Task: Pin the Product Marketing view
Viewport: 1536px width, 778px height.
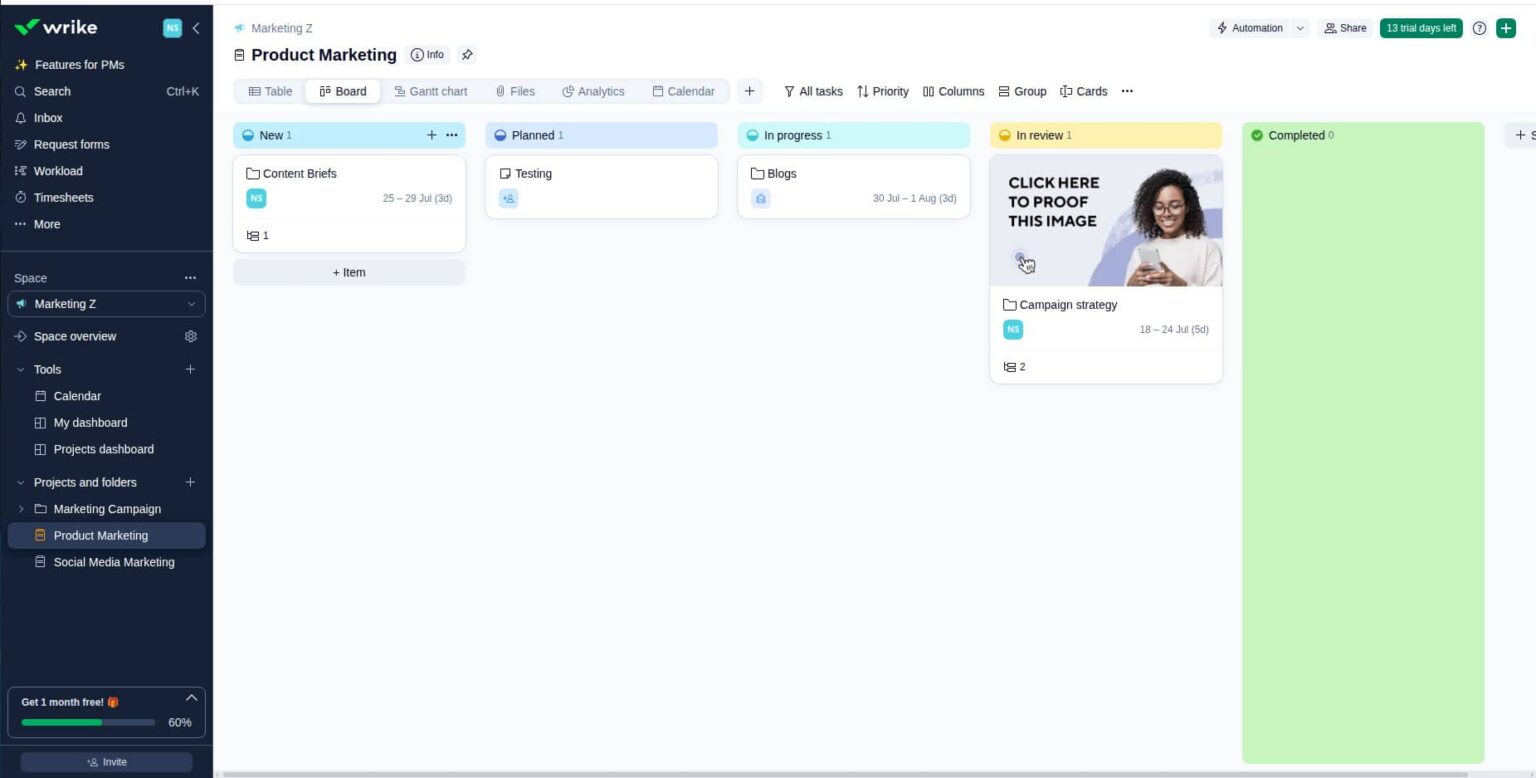Action: pos(467,55)
